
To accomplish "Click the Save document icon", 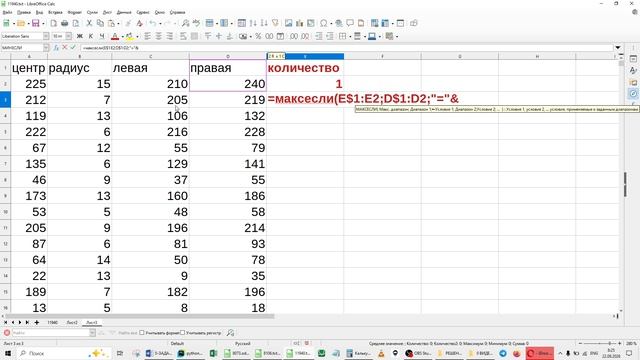I will pyautogui.click(x=36, y=23).
